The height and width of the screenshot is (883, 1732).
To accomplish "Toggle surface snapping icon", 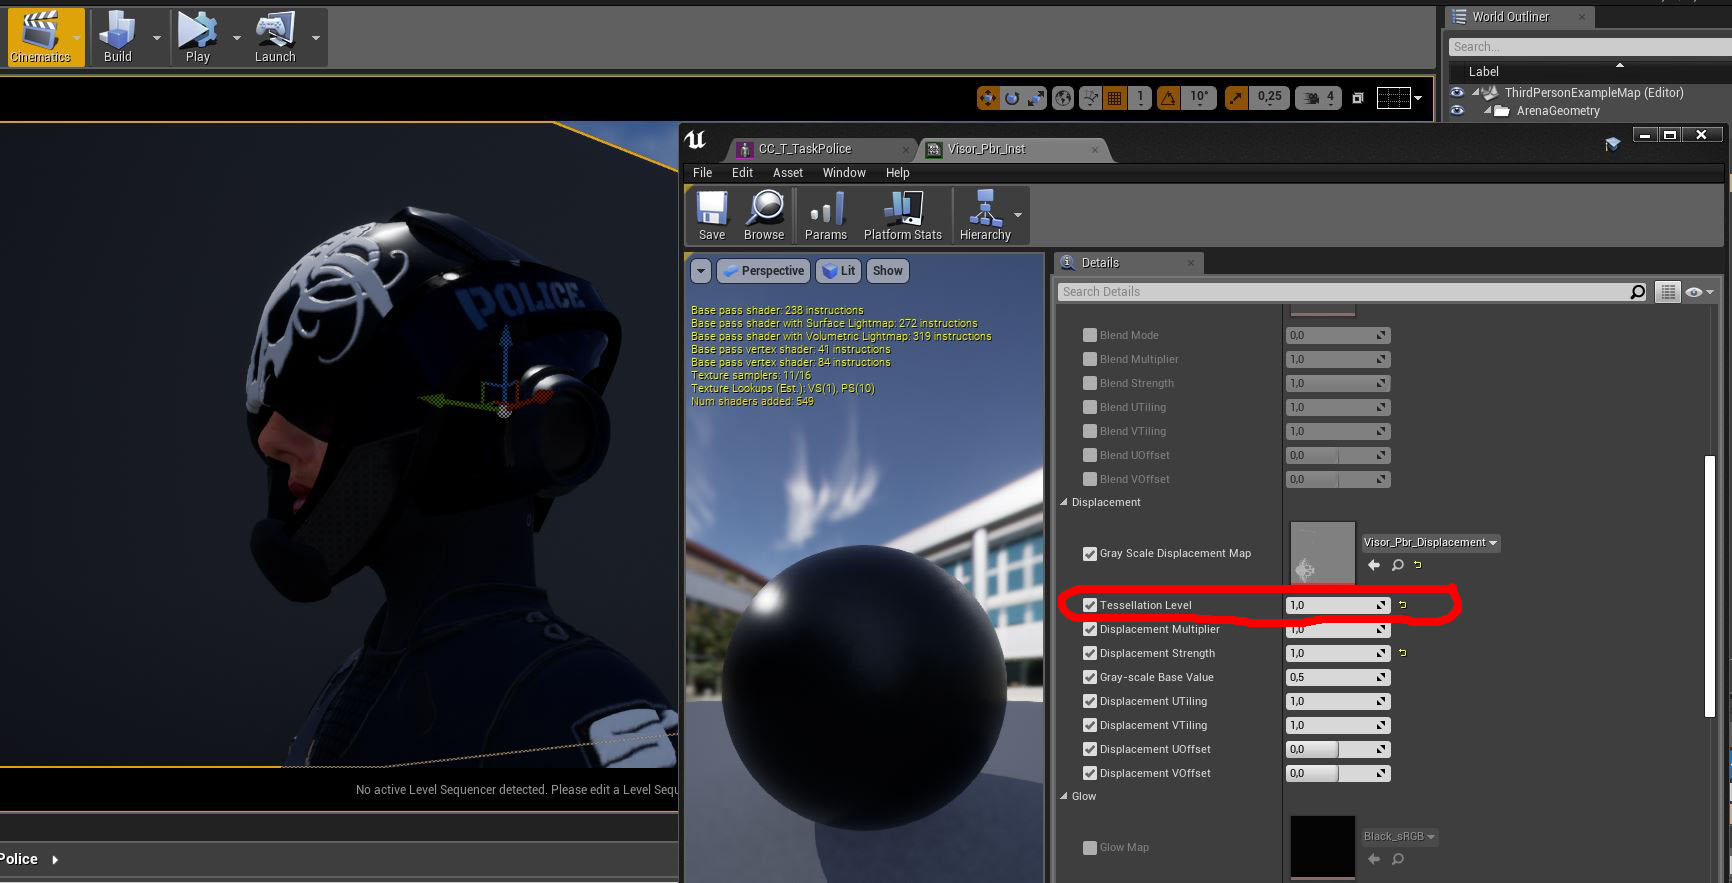I will click(x=1091, y=98).
